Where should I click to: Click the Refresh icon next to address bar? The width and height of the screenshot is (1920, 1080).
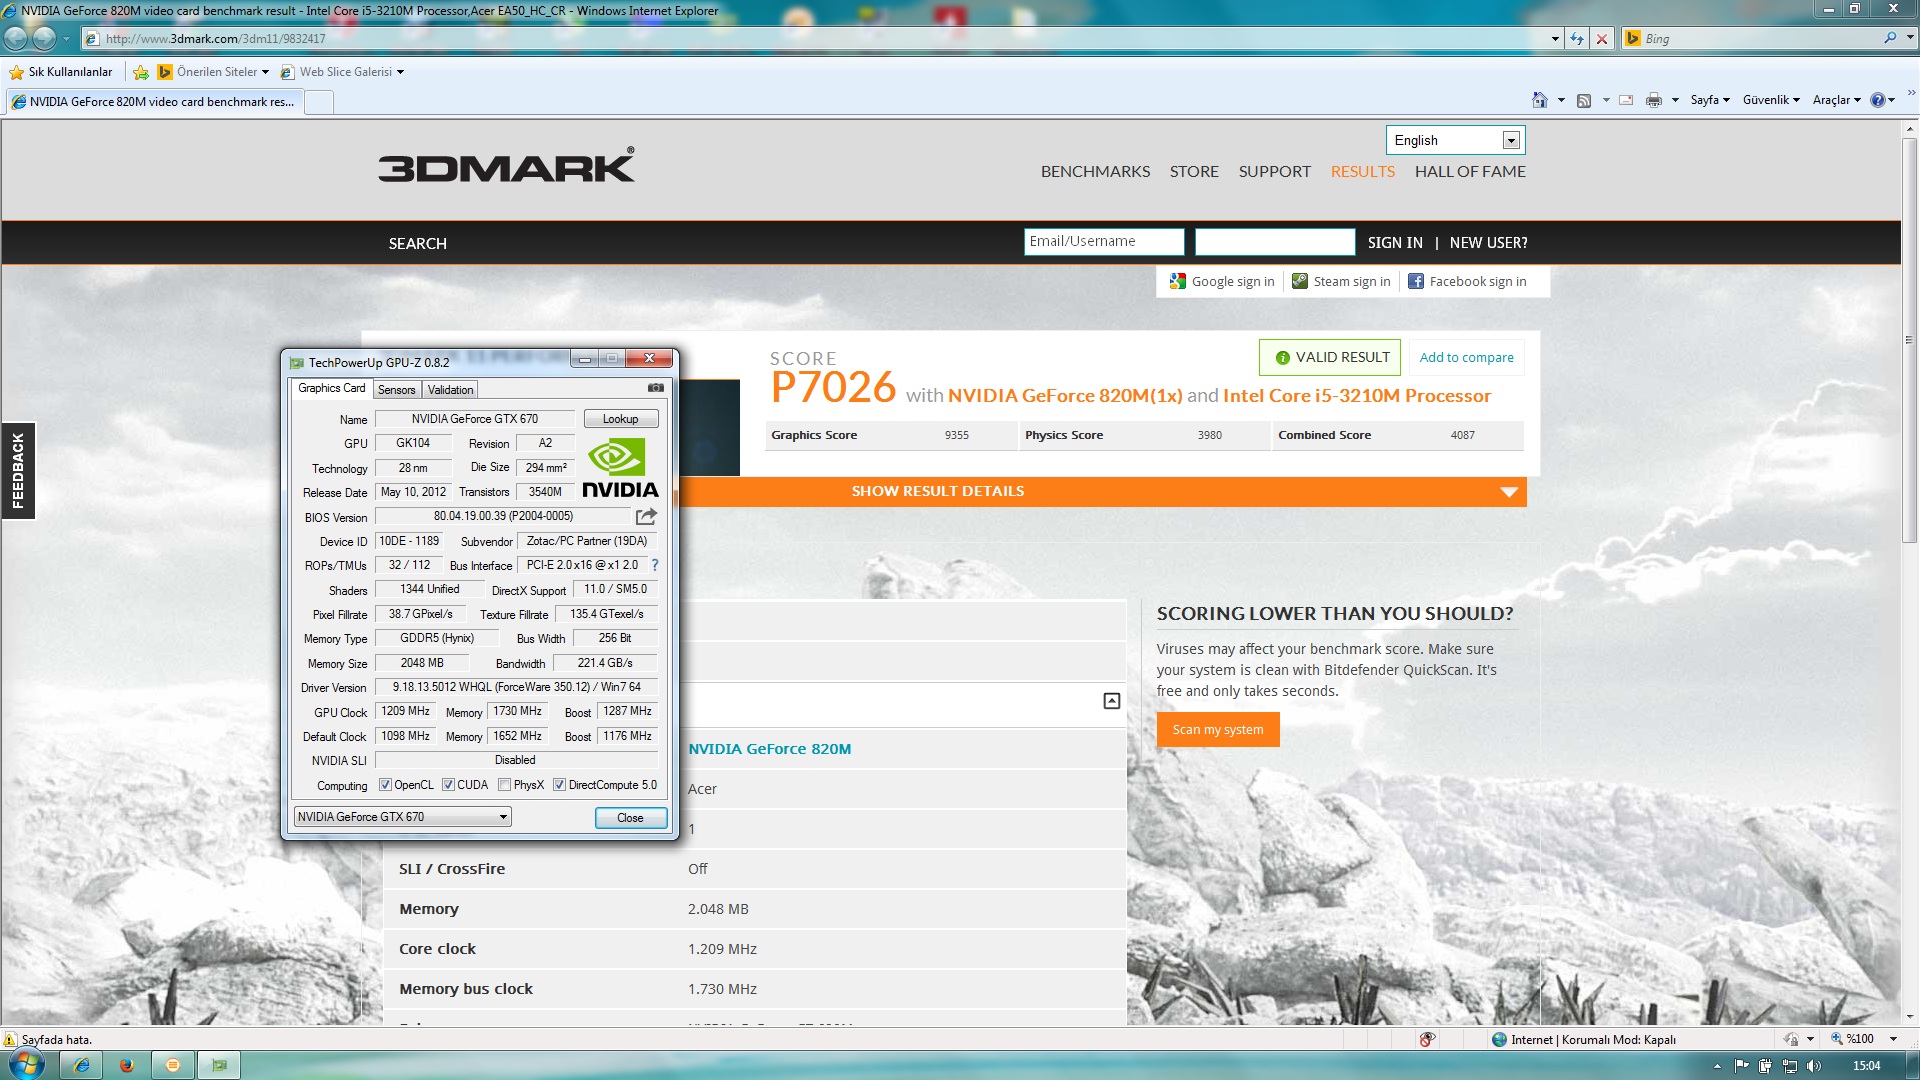pyautogui.click(x=1577, y=39)
